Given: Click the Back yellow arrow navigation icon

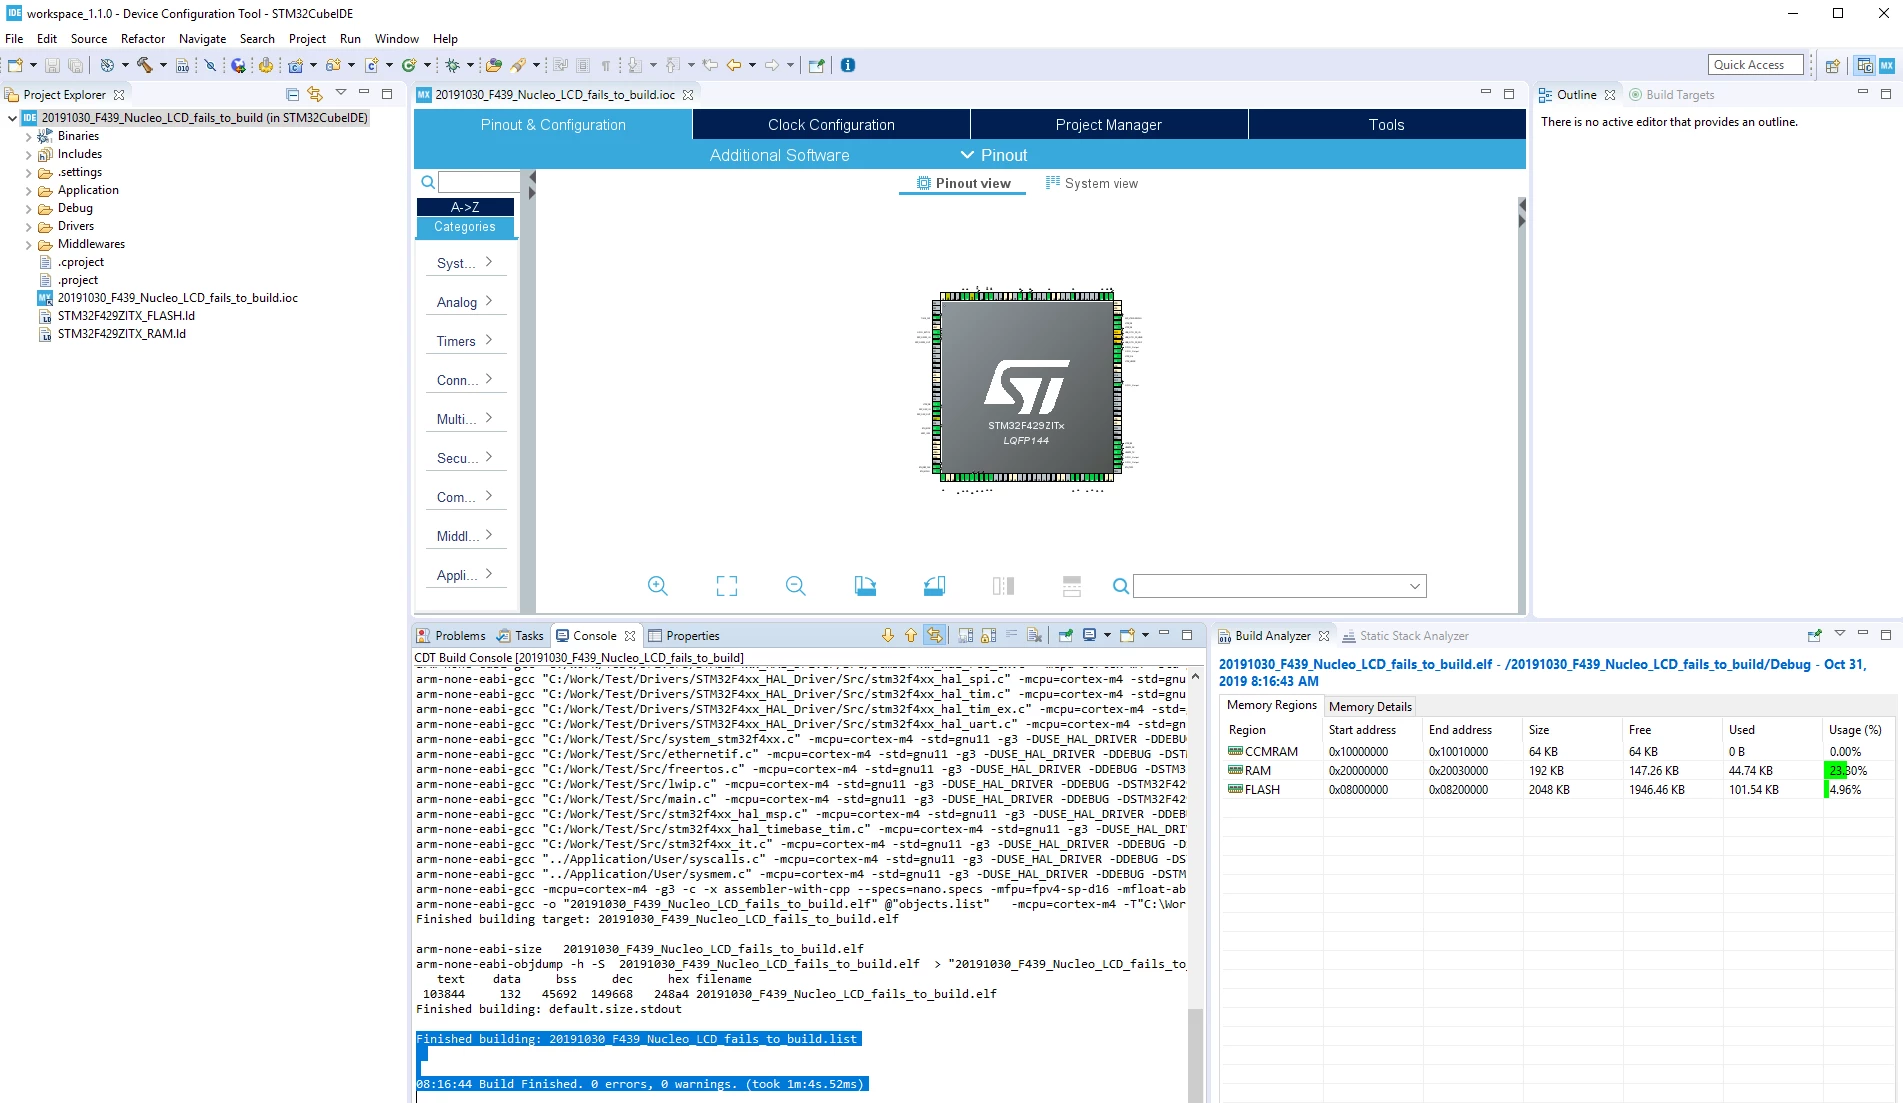Looking at the screenshot, I should pos(734,65).
